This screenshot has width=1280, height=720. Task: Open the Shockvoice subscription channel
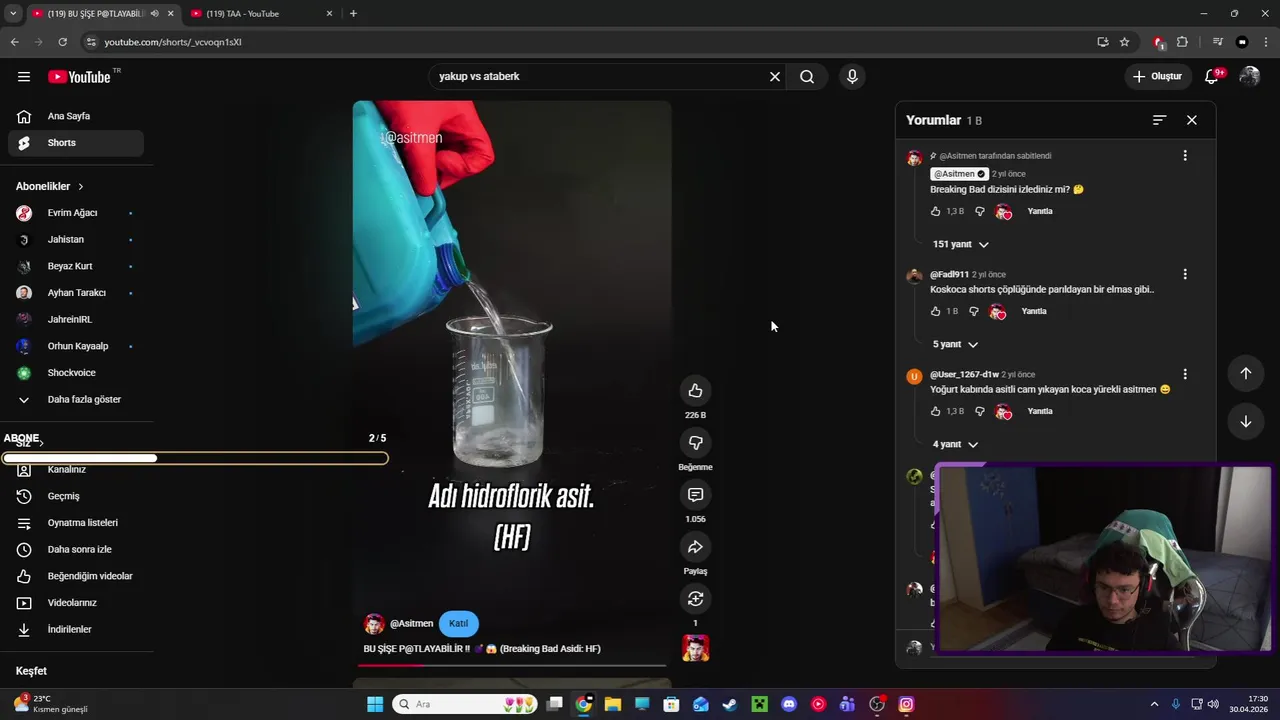[76, 373]
